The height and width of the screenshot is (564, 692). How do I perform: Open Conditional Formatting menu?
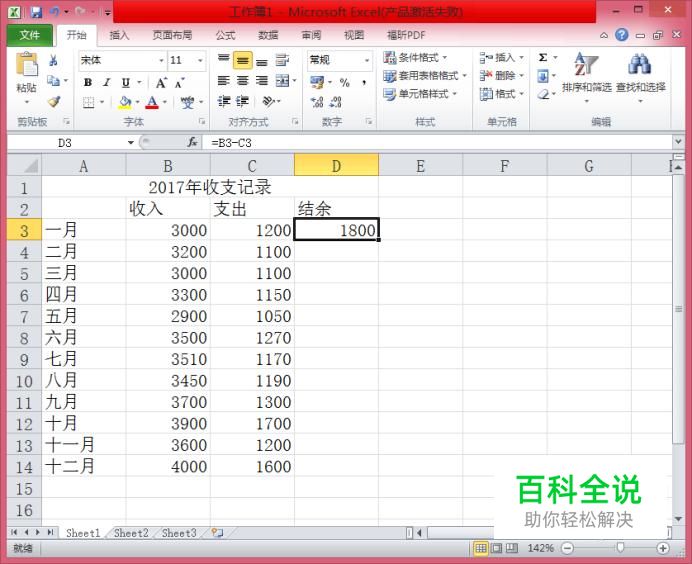coord(415,57)
